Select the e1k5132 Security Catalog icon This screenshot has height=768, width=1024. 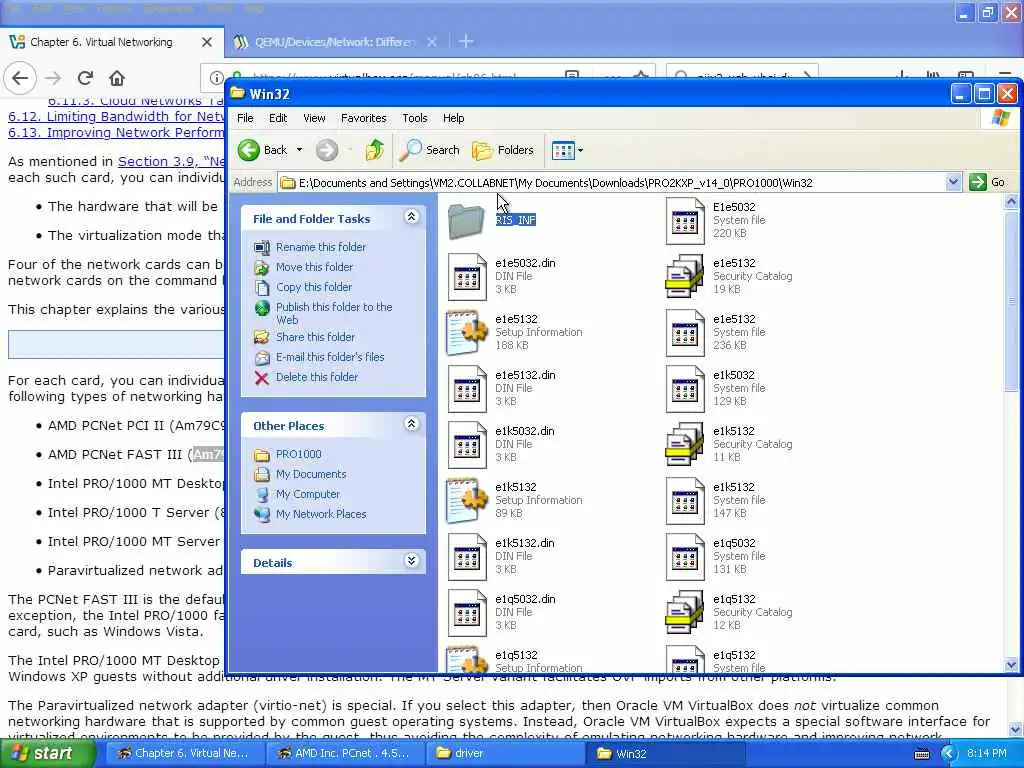pyautogui.click(x=684, y=445)
